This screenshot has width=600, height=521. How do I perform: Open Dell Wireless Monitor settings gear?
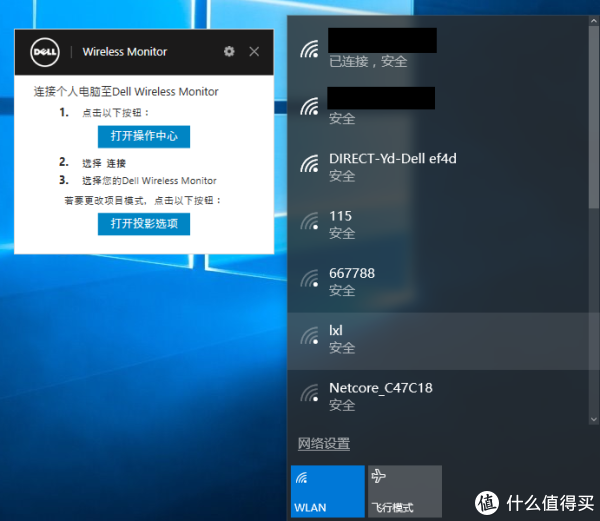[x=229, y=51]
